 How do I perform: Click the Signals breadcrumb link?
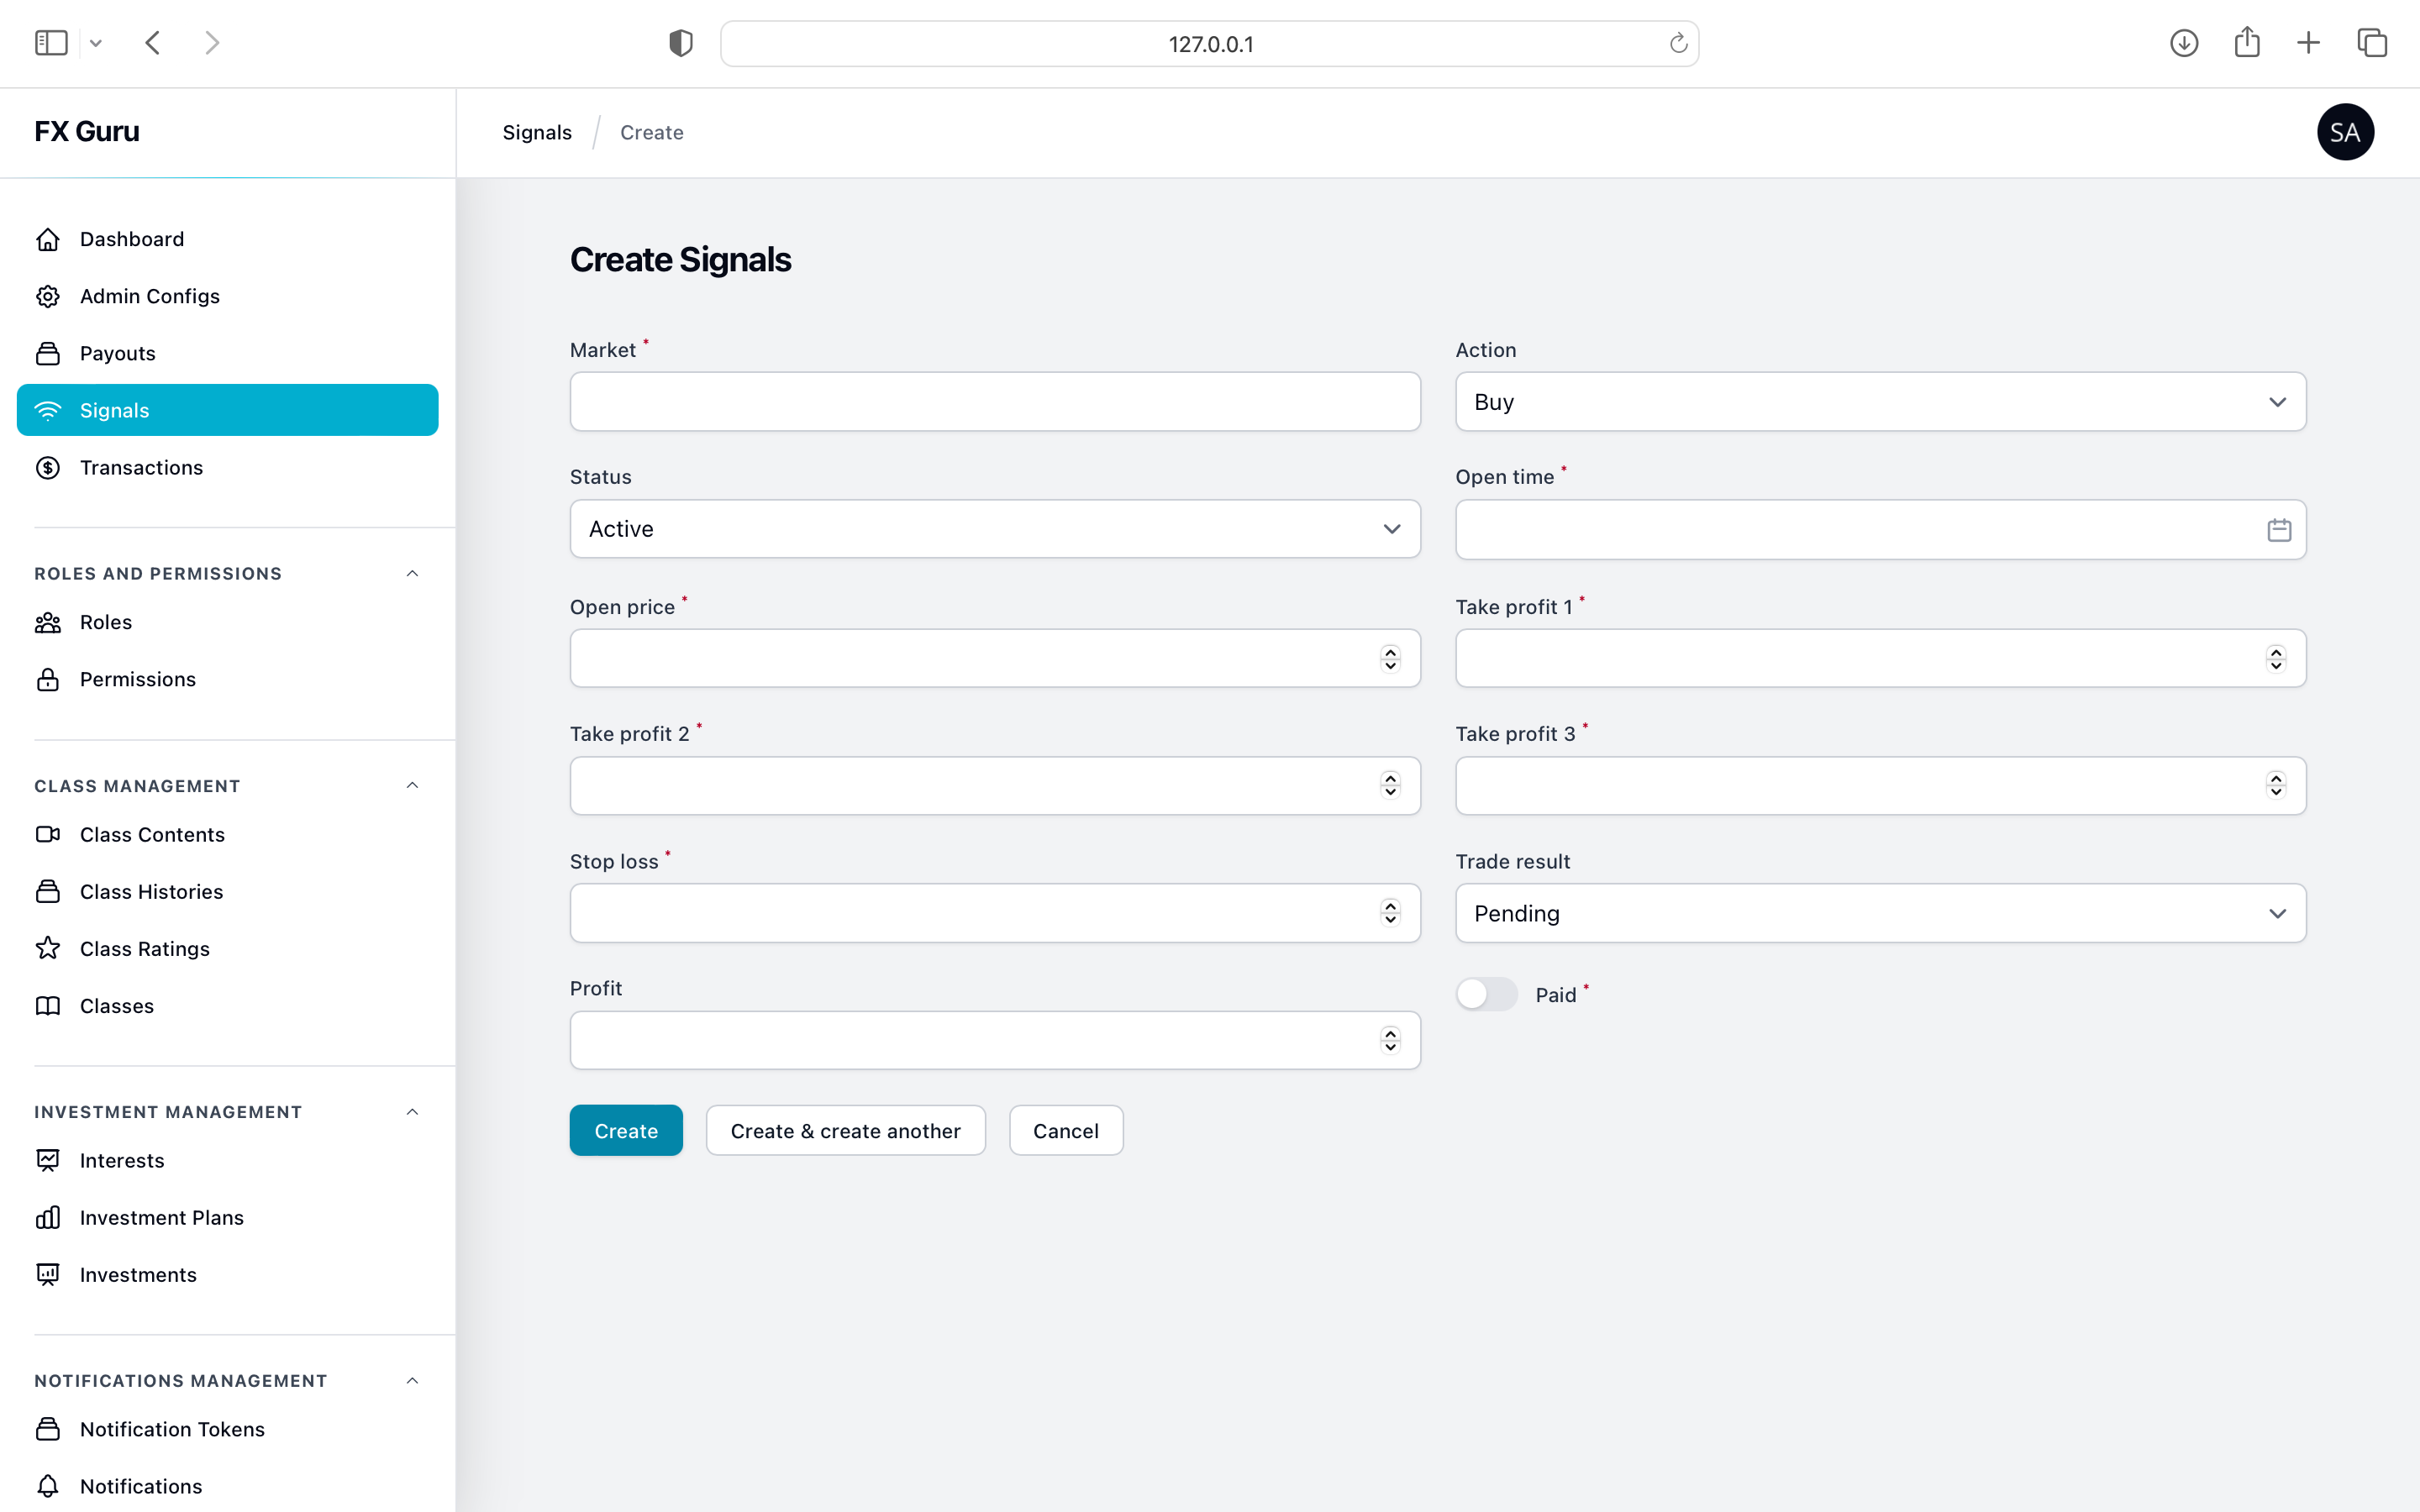coord(537,132)
